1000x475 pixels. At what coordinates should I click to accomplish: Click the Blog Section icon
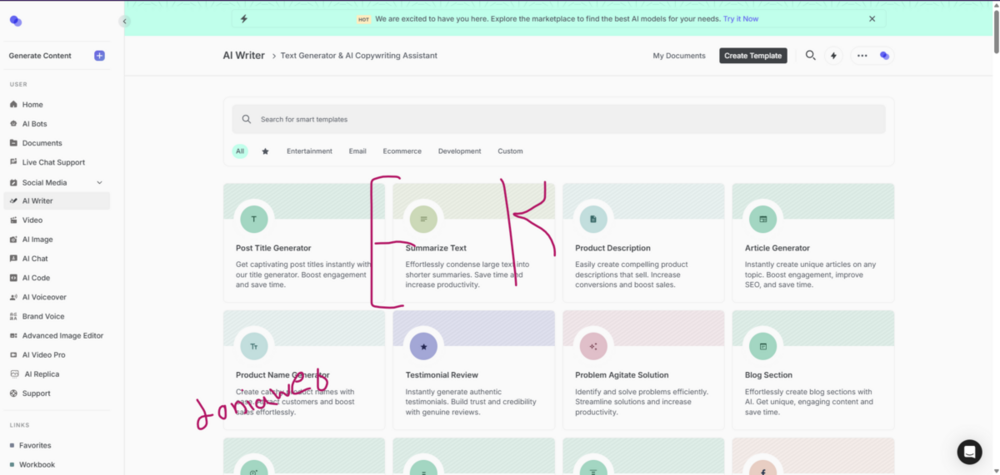[x=763, y=346]
